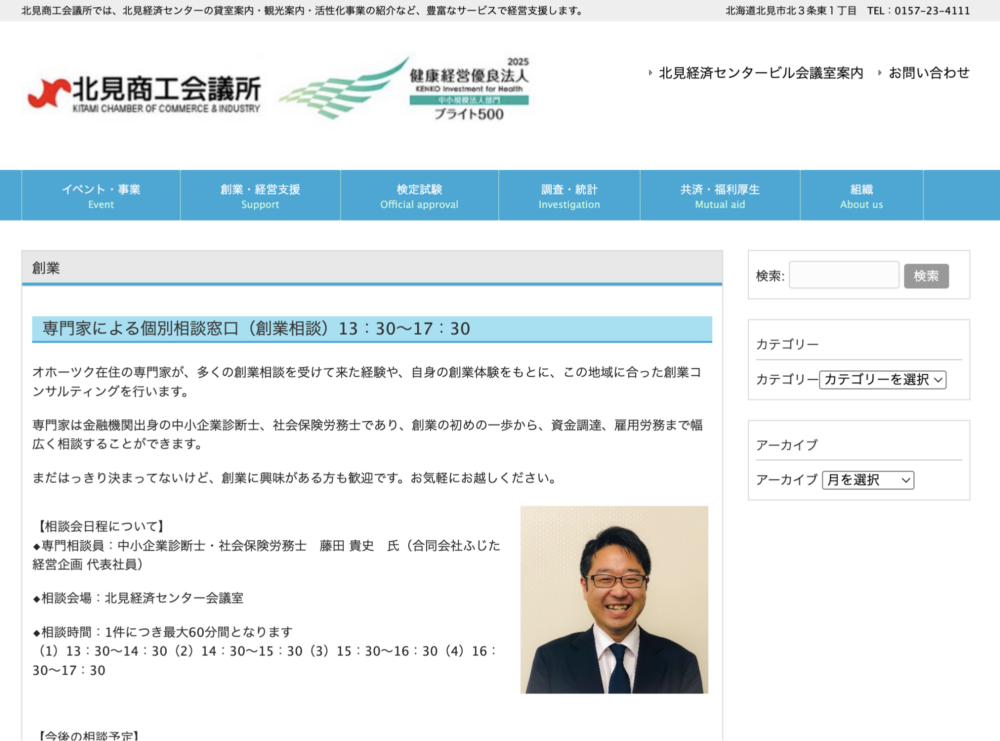The image size is (1000, 741).
Task: Click the photo of consultant 藤田 貴史
Action: tap(614, 599)
